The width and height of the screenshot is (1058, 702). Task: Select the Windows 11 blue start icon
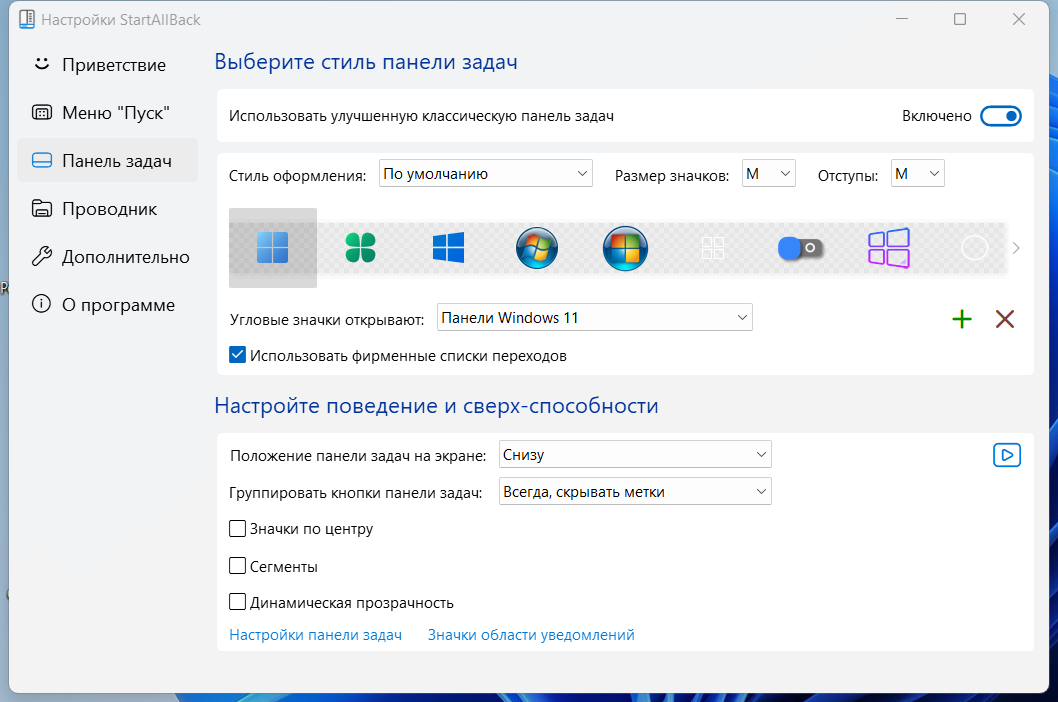[273, 248]
